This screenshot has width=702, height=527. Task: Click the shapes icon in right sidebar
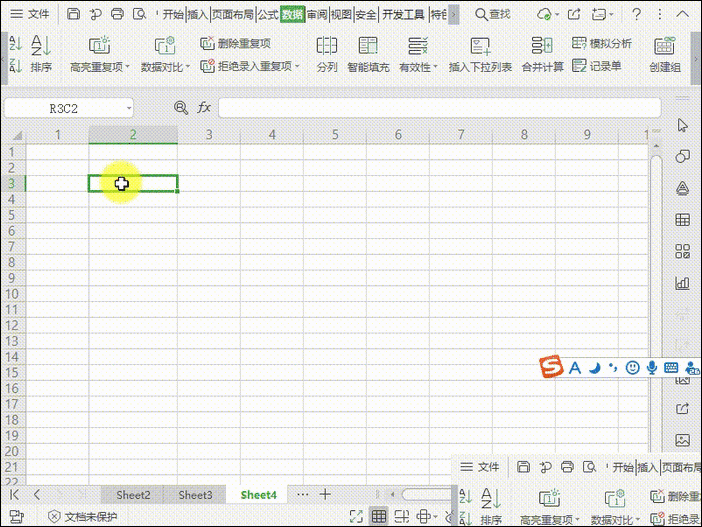(682, 157)
